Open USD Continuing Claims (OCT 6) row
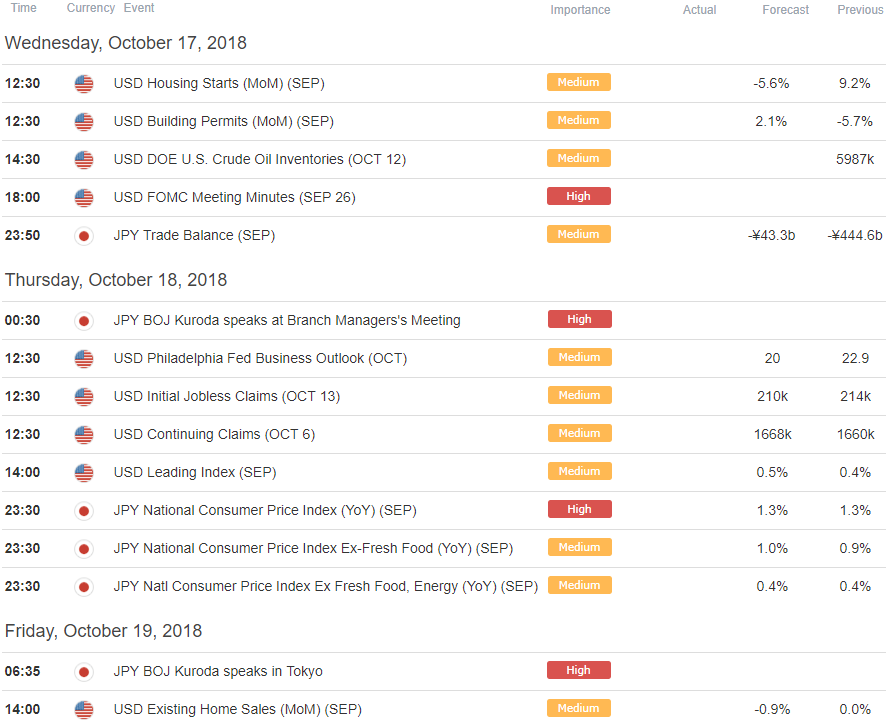This screenshot has height=726, width=886. click(443, 434)
